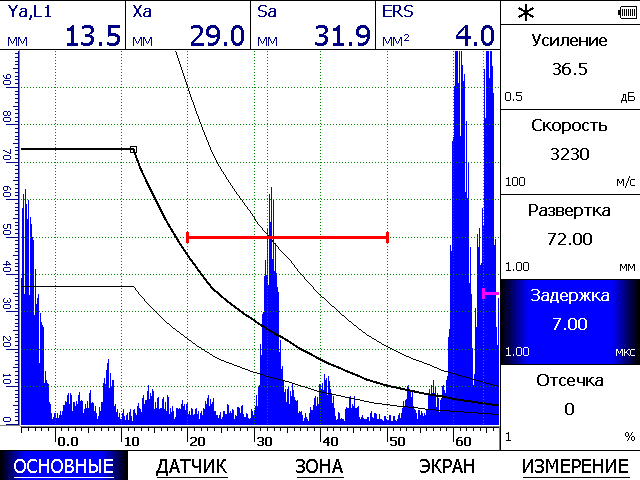Click the 60 mark on the horizontal axis

tap(464, 441)
